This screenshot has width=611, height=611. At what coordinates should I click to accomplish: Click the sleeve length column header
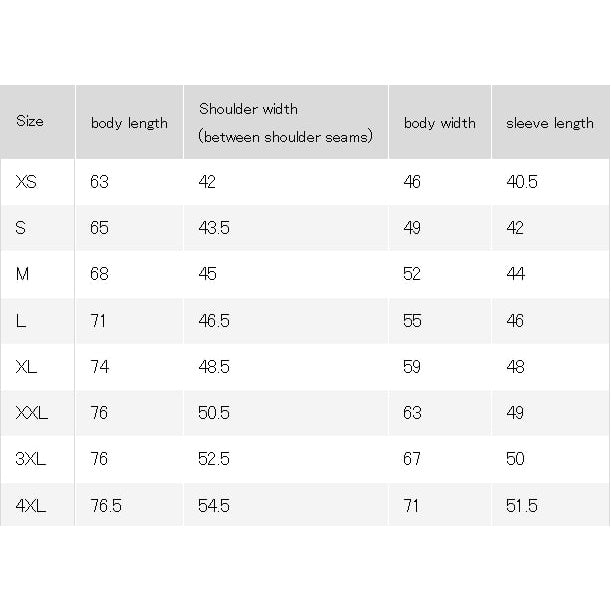coord(550,123)
